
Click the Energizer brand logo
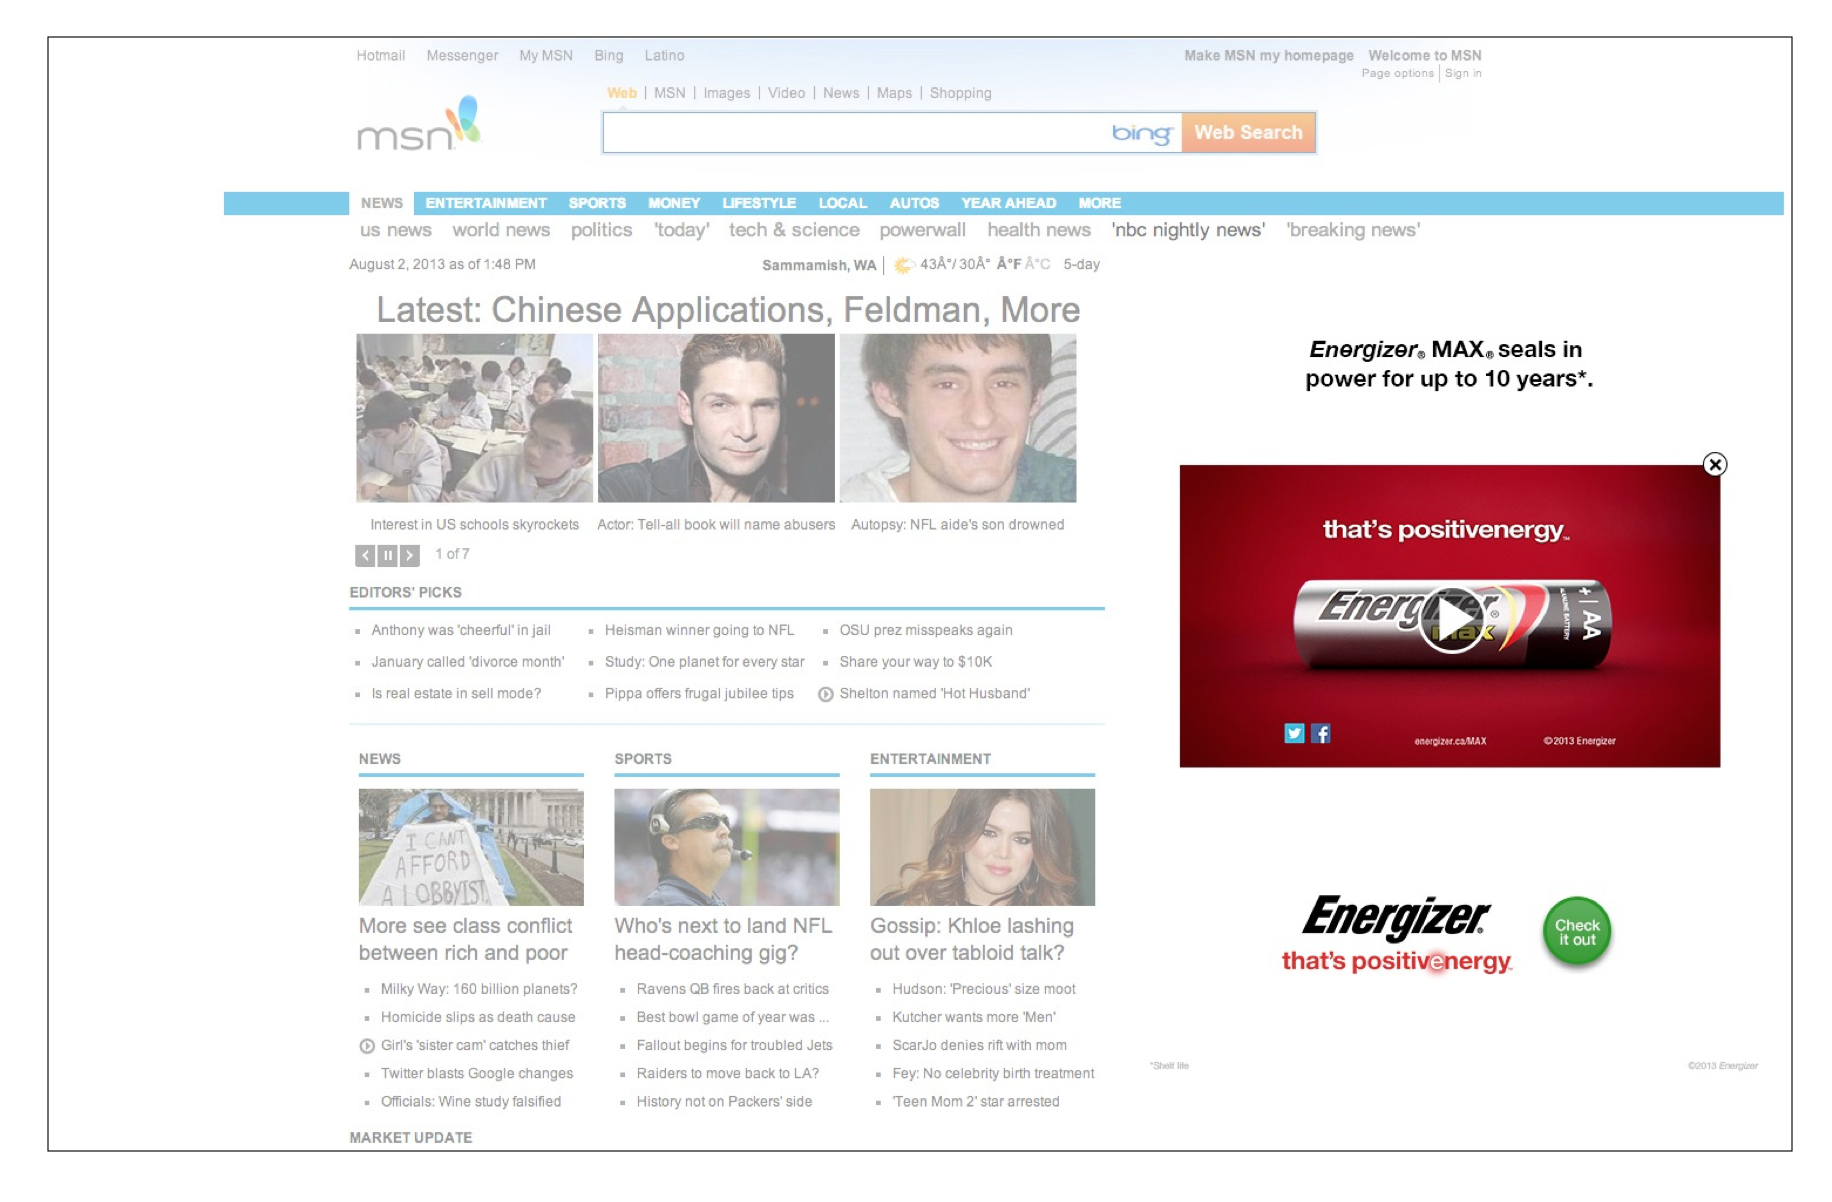(x=1396, y=917)
